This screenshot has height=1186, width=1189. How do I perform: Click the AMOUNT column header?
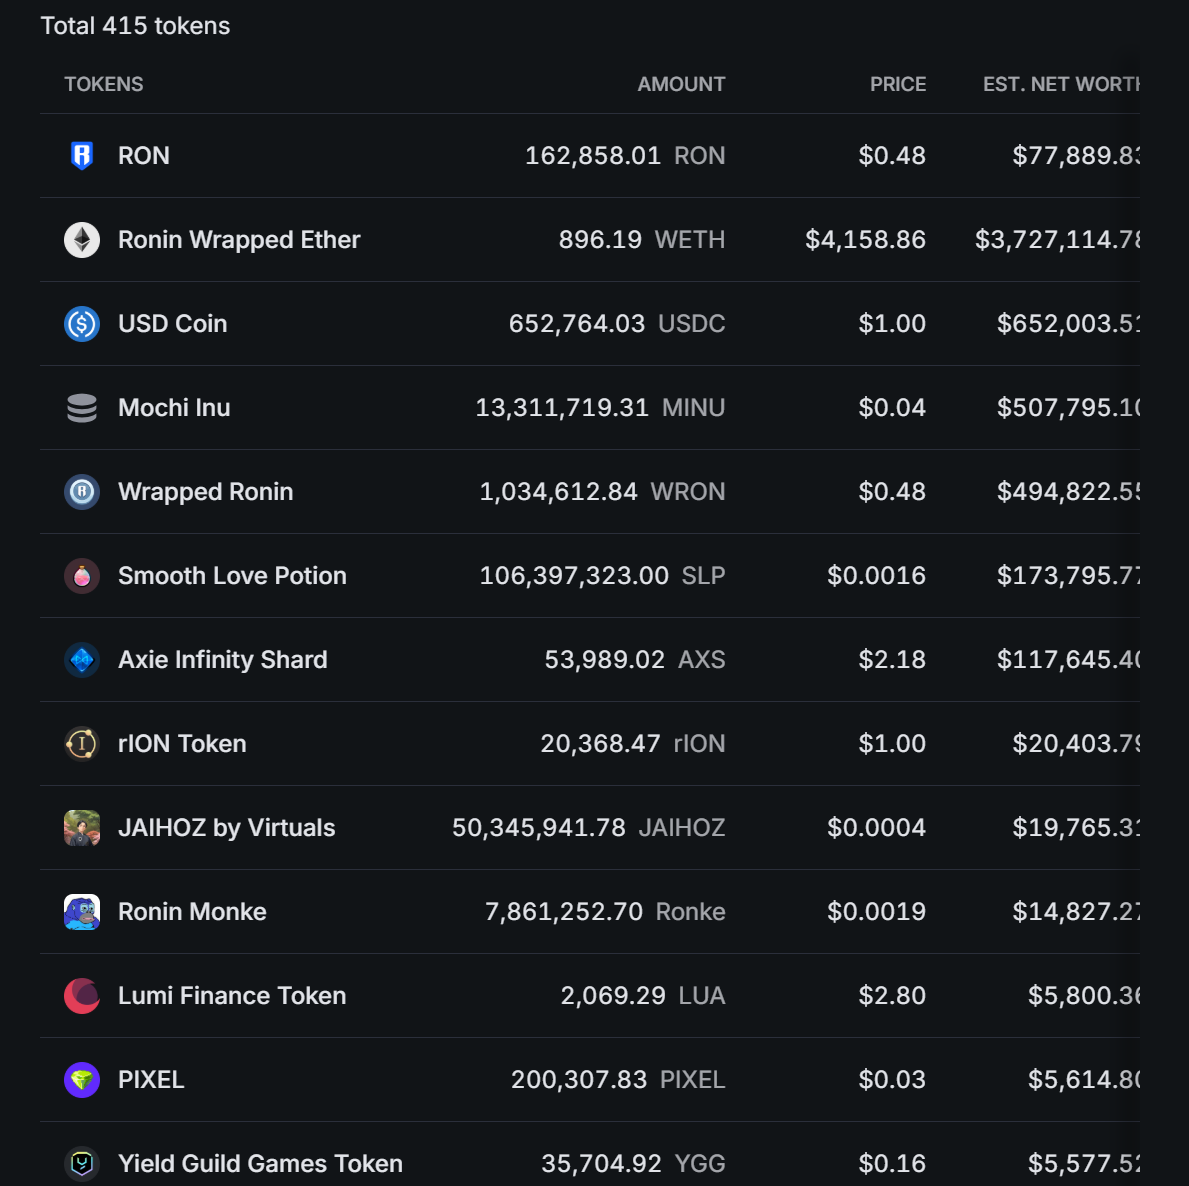(681, 84)
